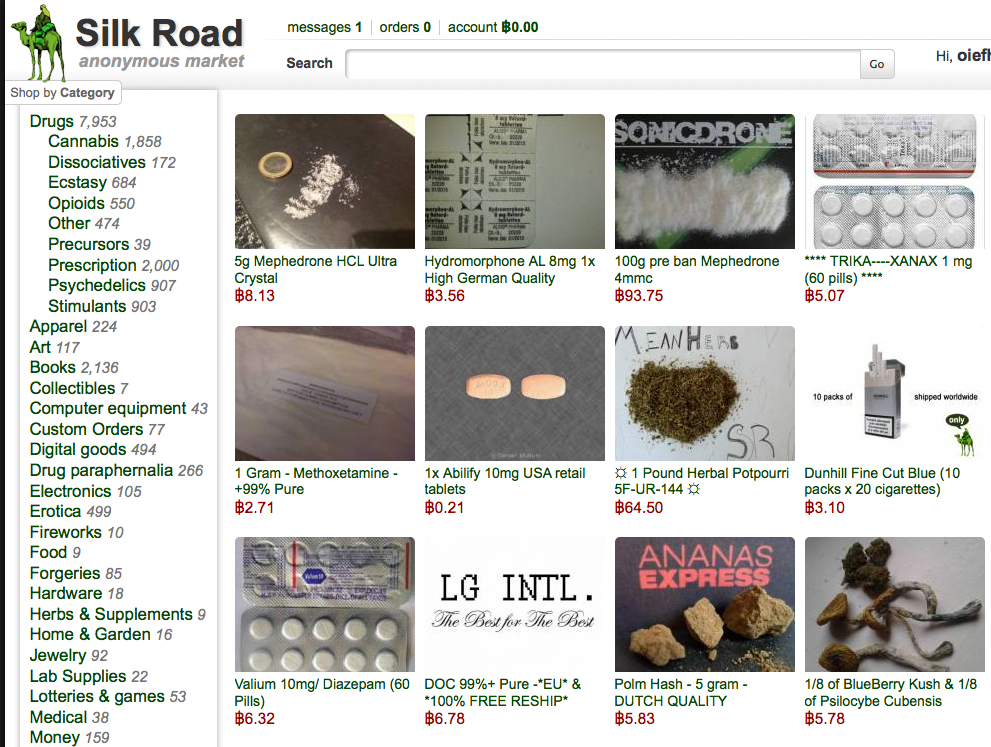
Task: Open the Digital goods category
Action: pos(93,449)
